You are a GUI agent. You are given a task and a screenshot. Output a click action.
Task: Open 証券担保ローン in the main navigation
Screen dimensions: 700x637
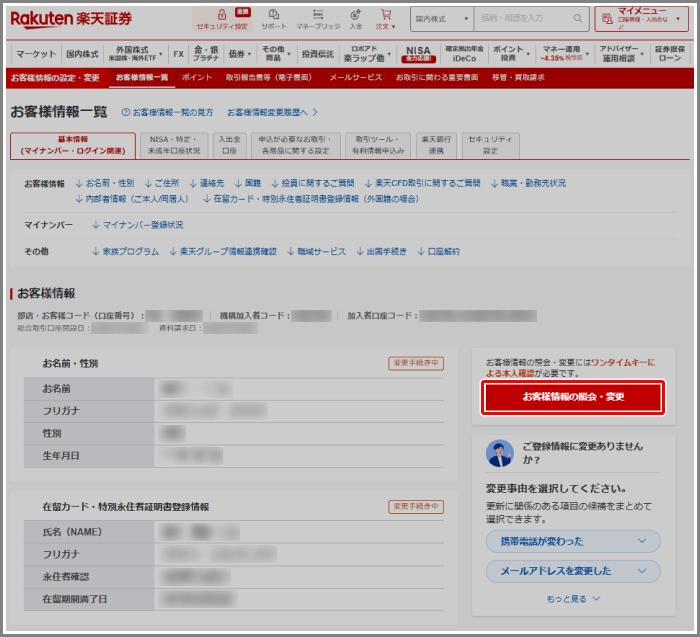click(670, 54)
